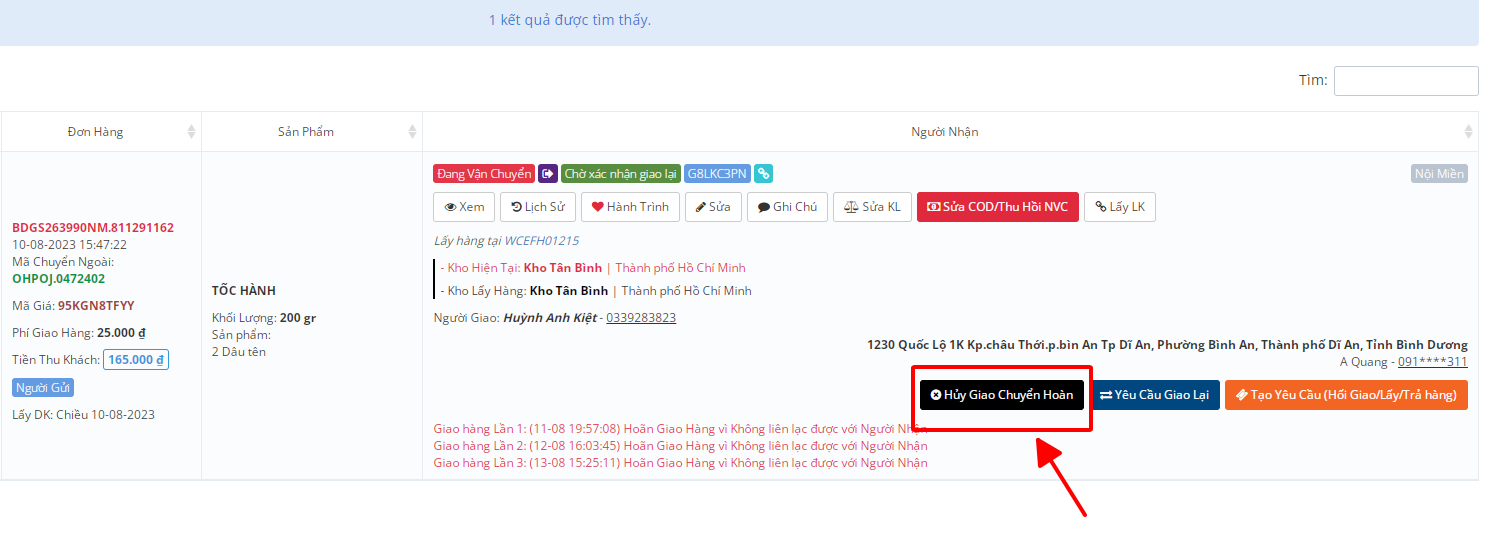Viewport: 1495px width, 533px height.
Task: Sort by Đơn Hàng column header
Action: (x=101, y=132)
